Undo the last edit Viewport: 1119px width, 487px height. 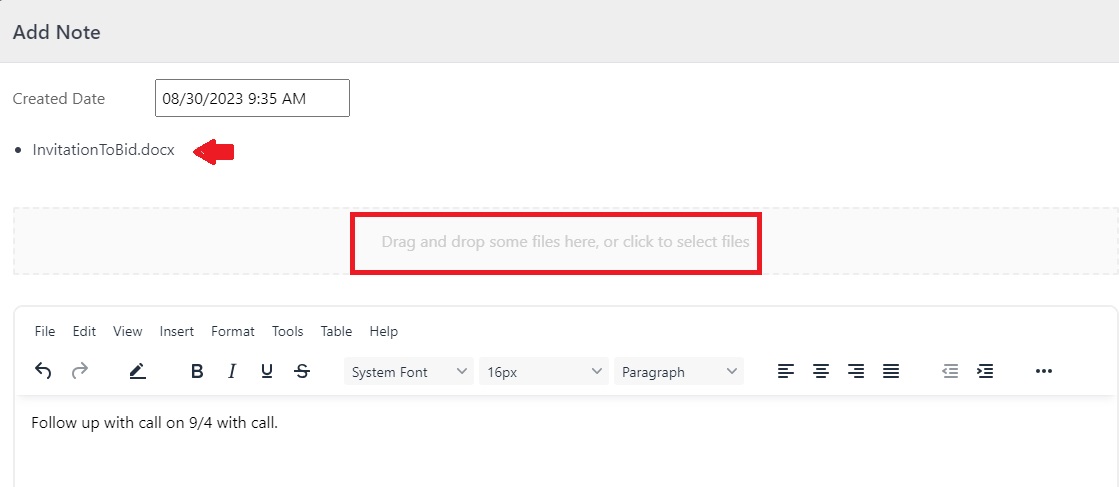coord(44,371)
